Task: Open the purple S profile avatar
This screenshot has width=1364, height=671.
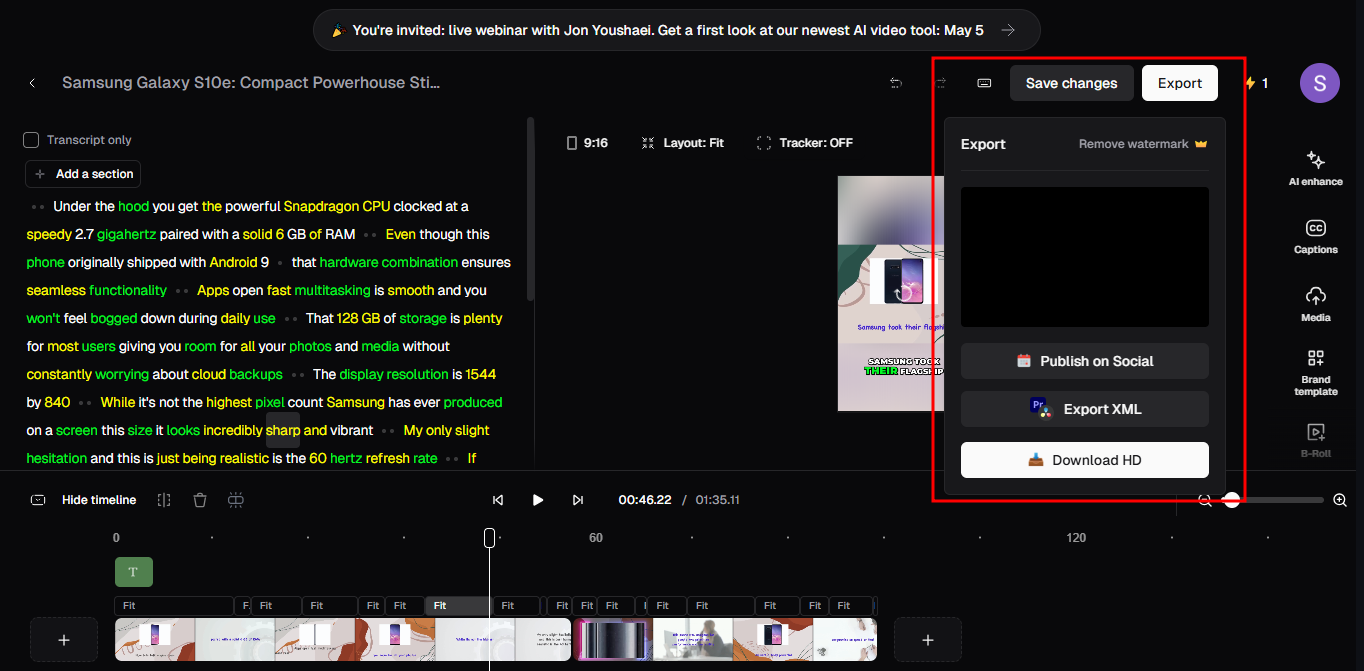Action: pos(1320,83)
